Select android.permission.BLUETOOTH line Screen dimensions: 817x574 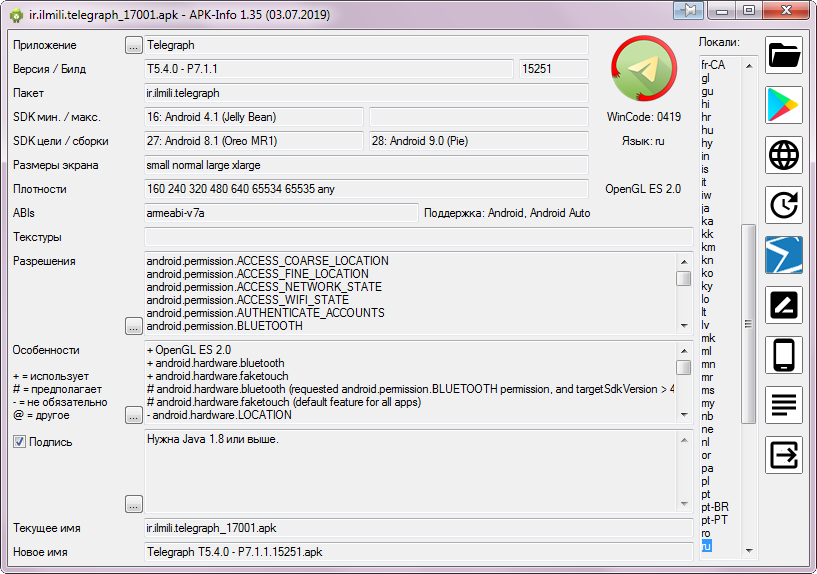[225, 326]
